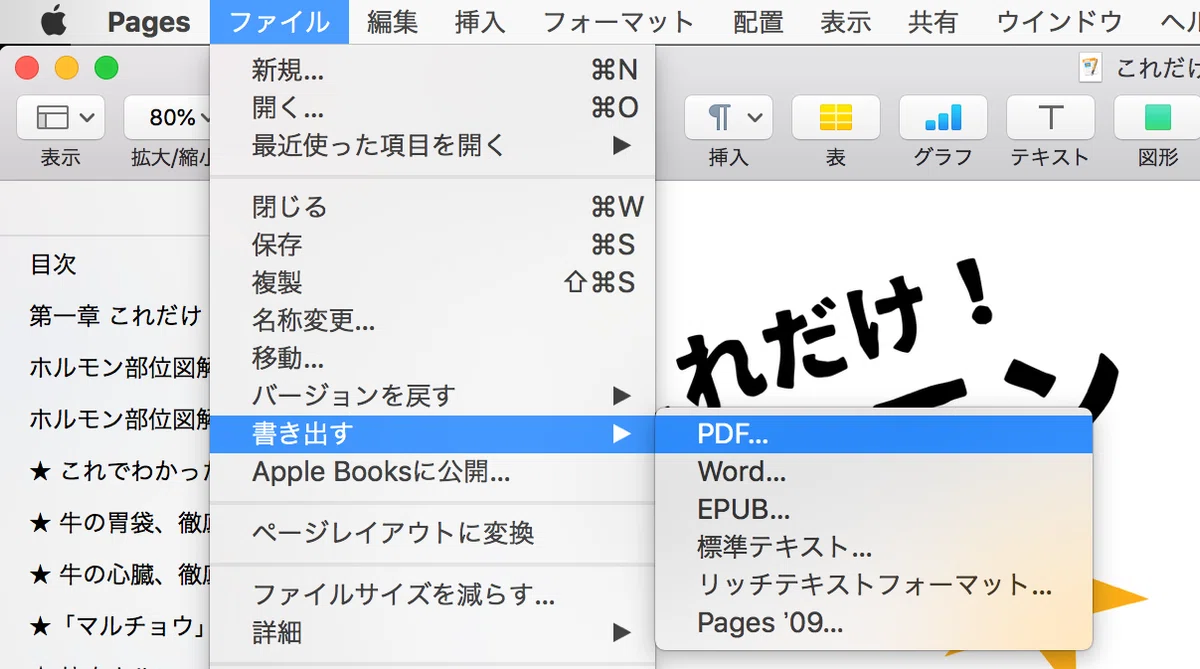This screenshot has height=669, width=1200.
Task: Export as 標準テキスト... plain text
Action: (x=874, y=547)
